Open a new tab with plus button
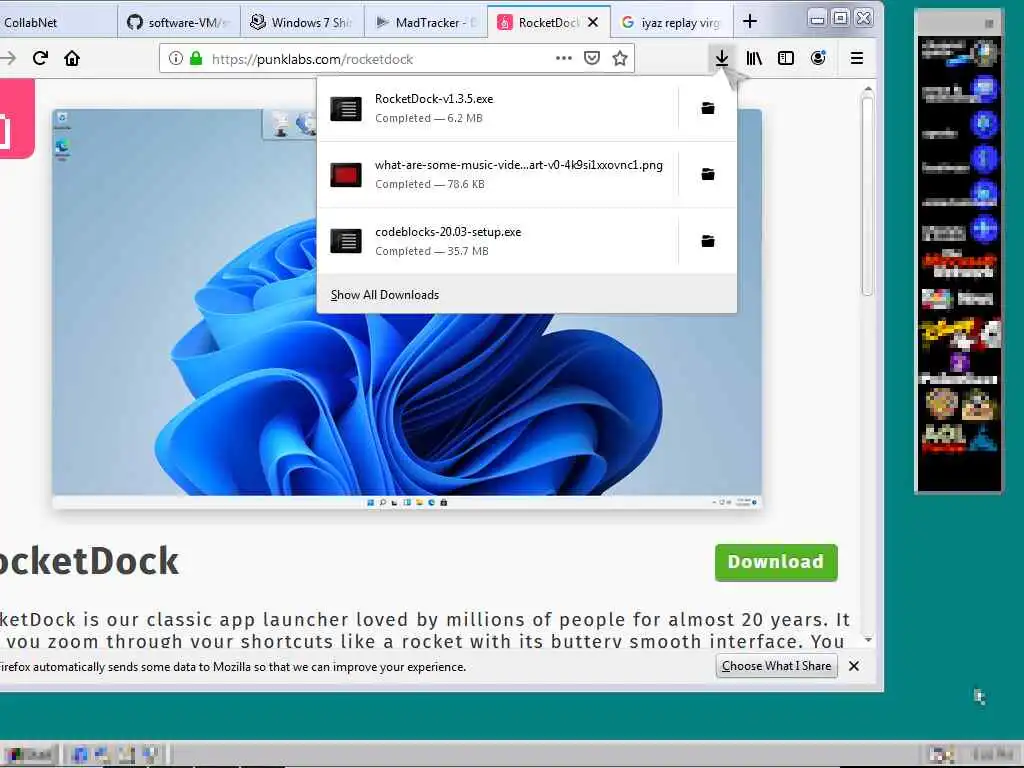 (750, 22)
